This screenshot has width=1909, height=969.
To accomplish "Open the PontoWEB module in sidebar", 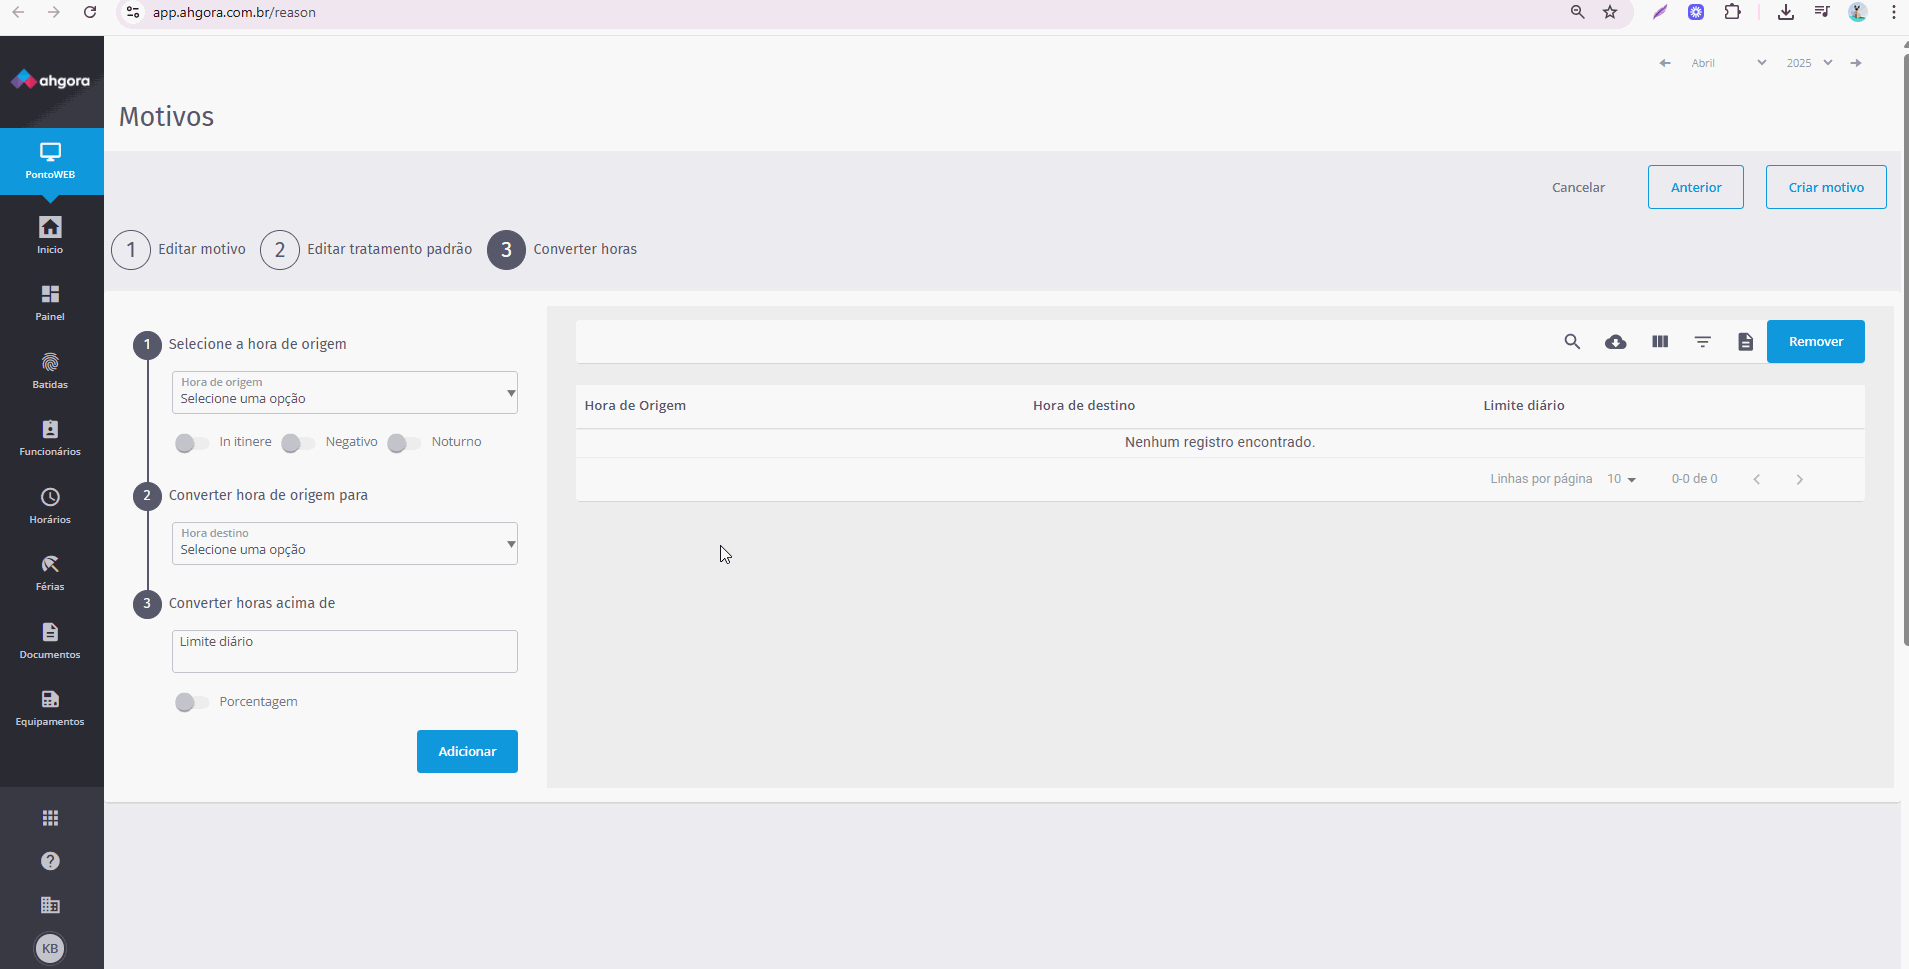I will (x=50, y=161).
